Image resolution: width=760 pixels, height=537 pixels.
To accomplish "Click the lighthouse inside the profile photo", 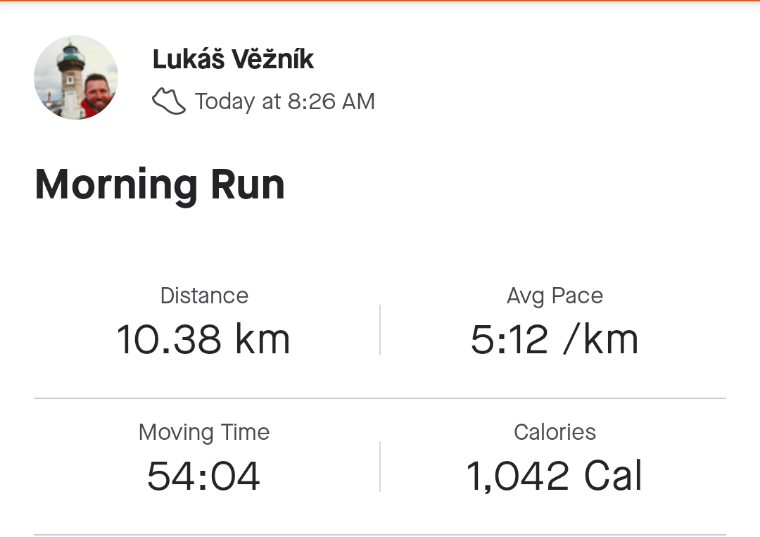I will click(x=70, y=80).
